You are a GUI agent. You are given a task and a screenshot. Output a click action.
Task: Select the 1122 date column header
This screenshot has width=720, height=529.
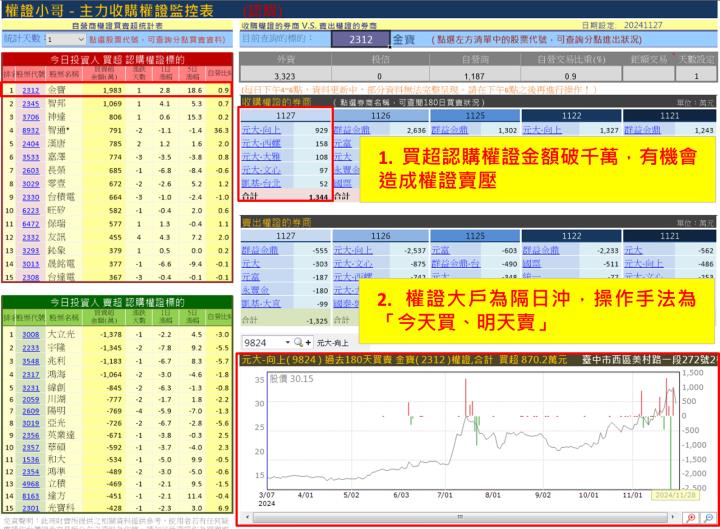click(x=570, y=116)
